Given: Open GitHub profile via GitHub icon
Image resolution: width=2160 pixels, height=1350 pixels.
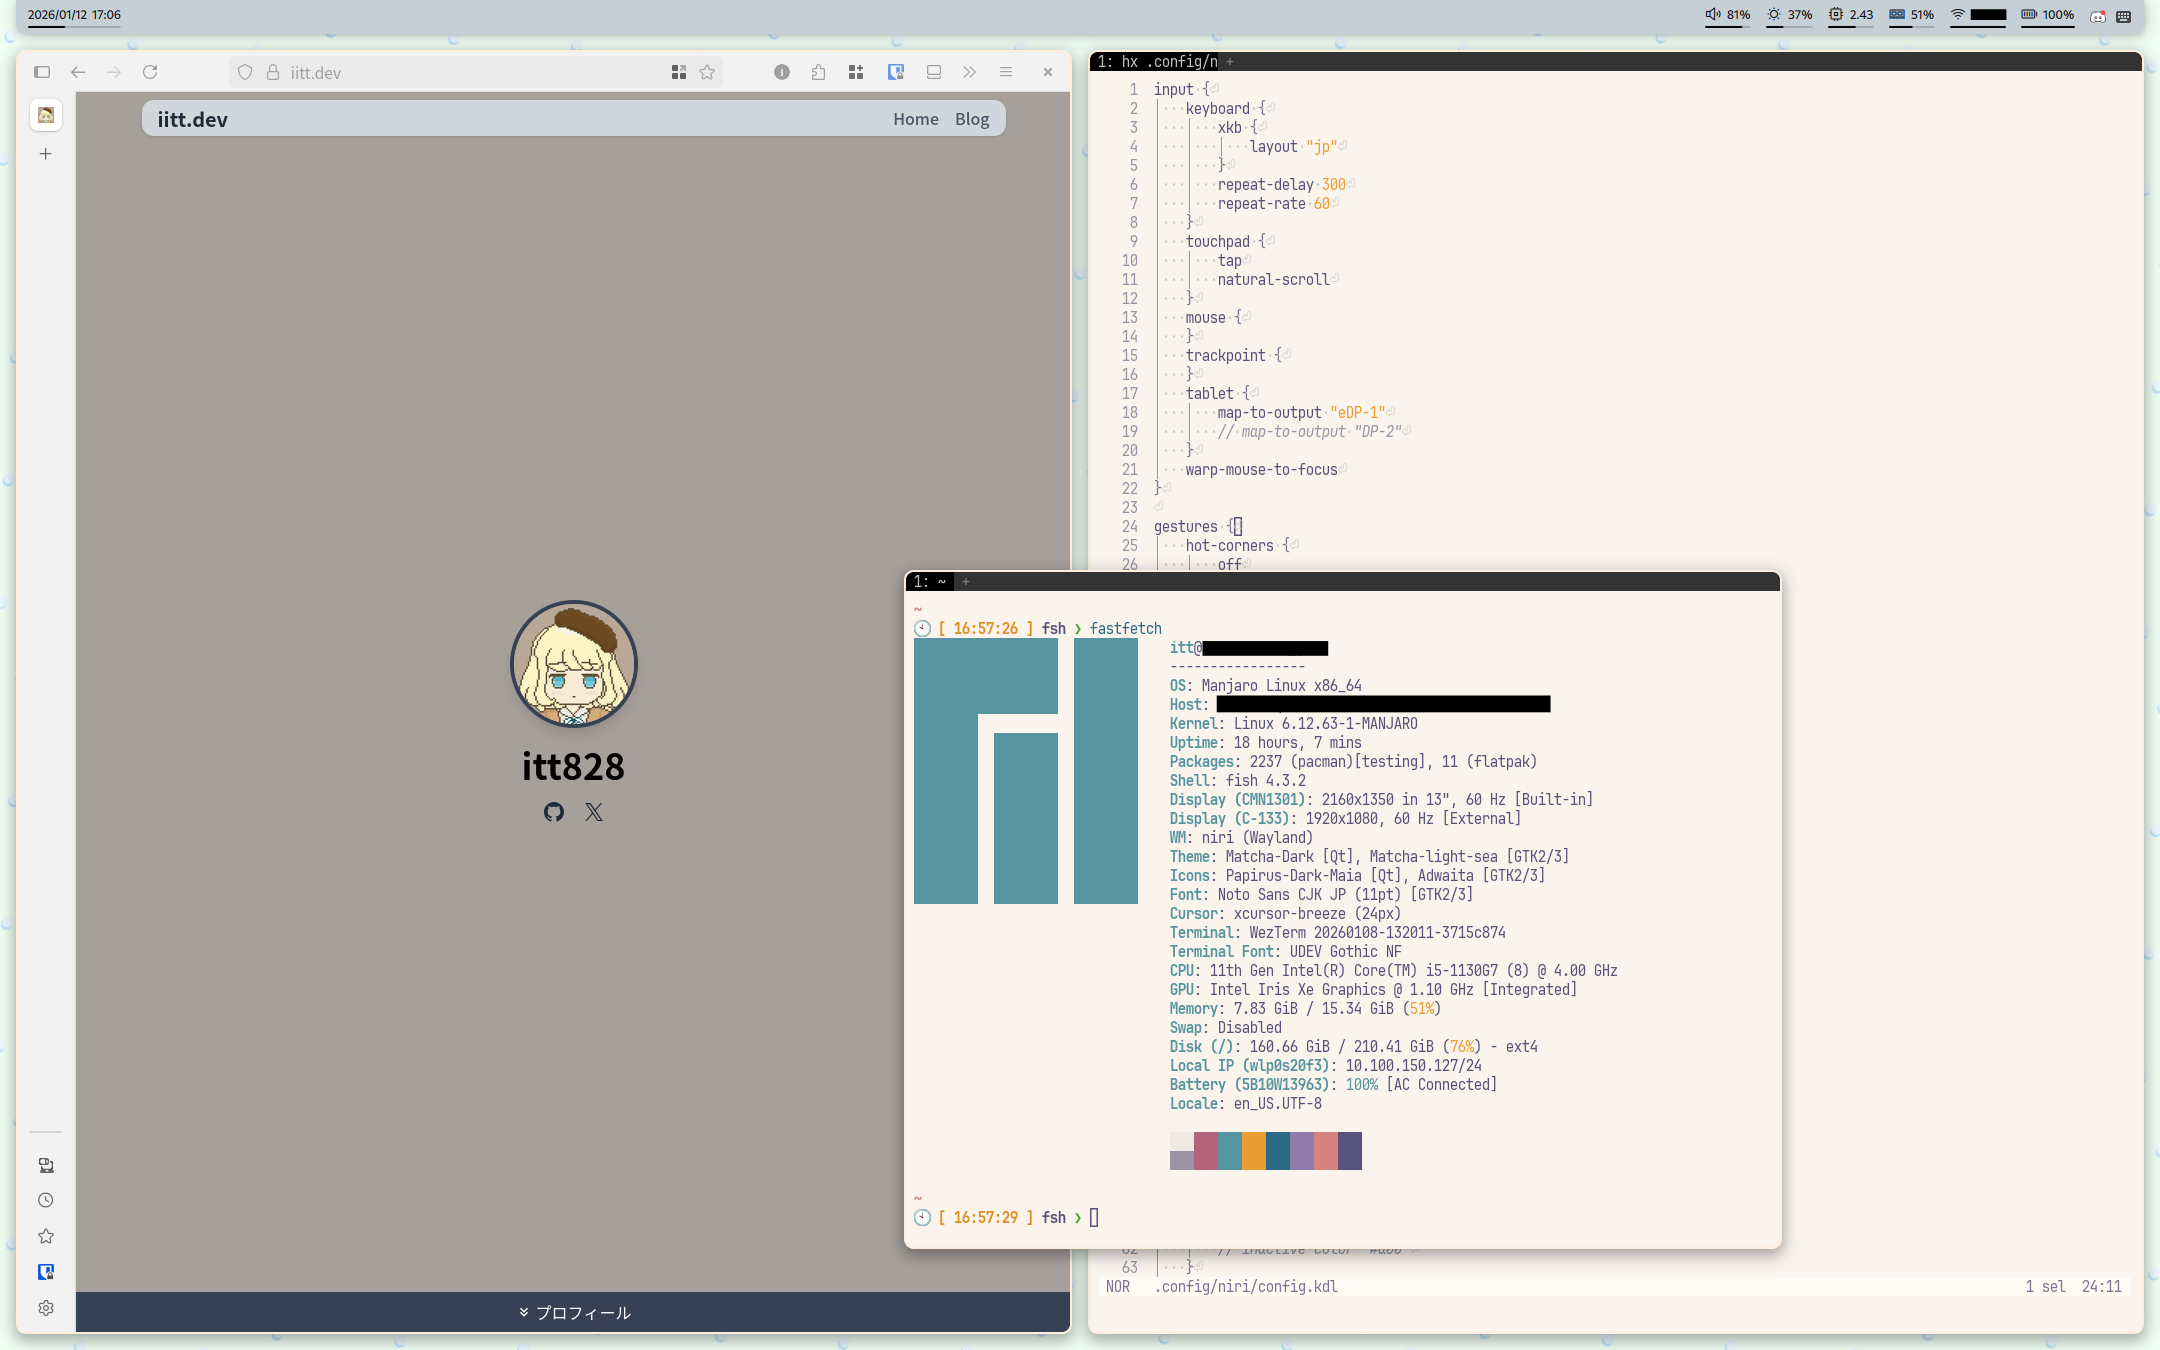Looking at the screenshot, I should pyautogui.click(x=555, y=812).
